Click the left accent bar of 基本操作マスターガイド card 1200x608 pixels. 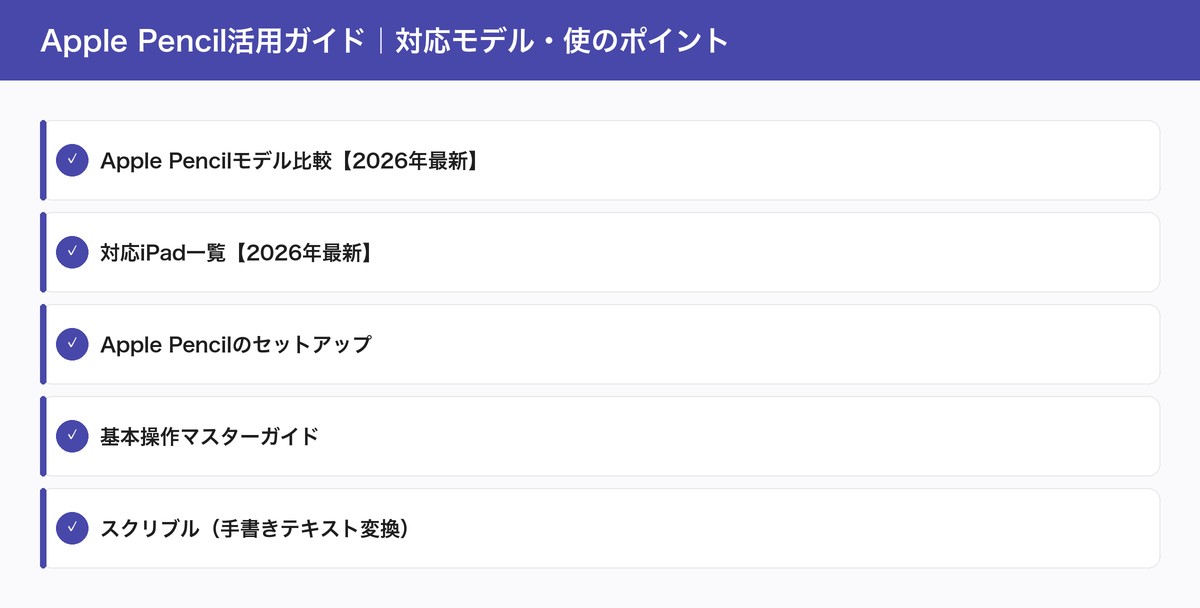[43, 436]
